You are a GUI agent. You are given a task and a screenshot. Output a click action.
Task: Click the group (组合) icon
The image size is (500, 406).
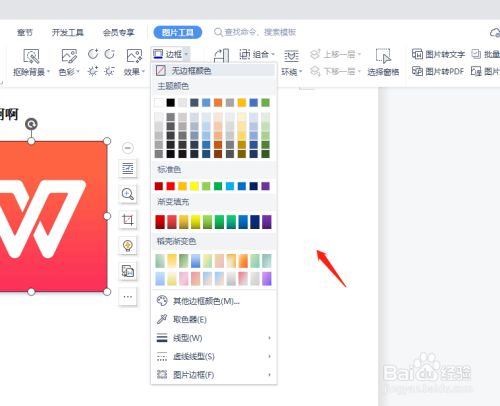coord(245,54)
